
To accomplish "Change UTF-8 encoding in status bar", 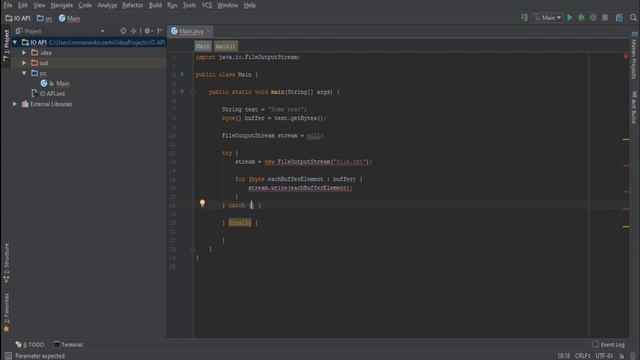I will pos(604,356).
